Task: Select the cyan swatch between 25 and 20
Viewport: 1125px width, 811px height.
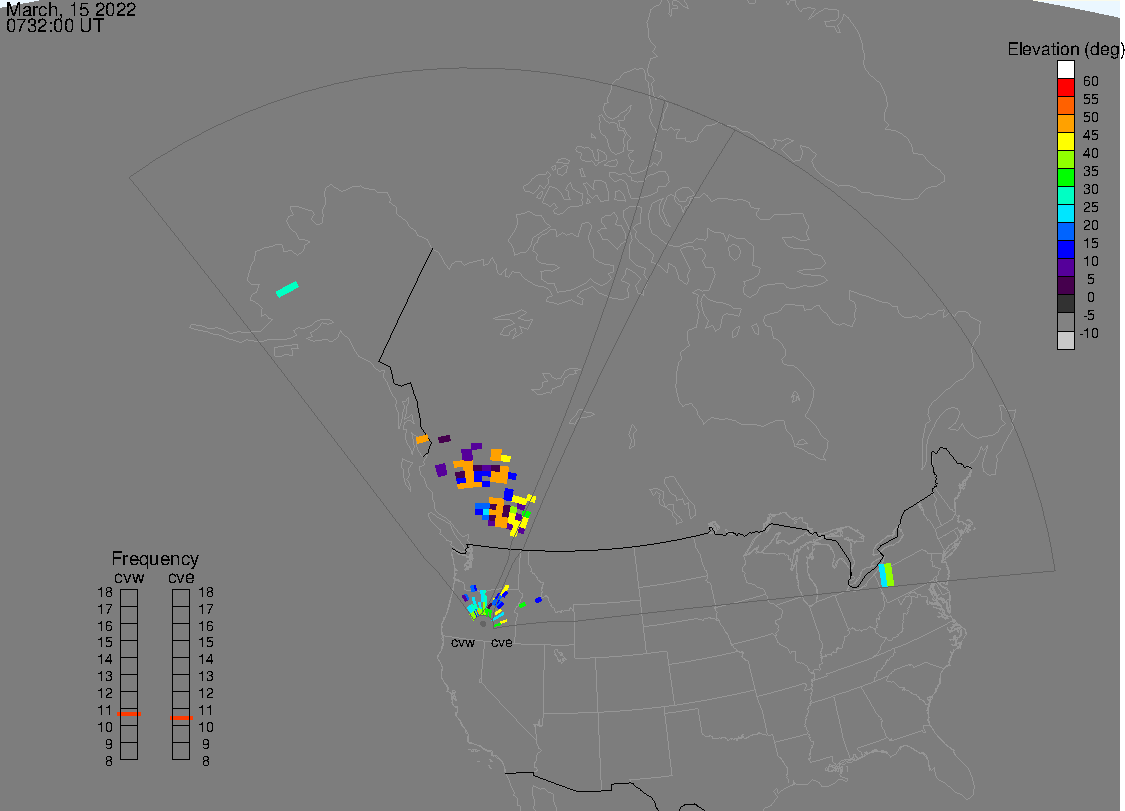Action: (1065, 213)
